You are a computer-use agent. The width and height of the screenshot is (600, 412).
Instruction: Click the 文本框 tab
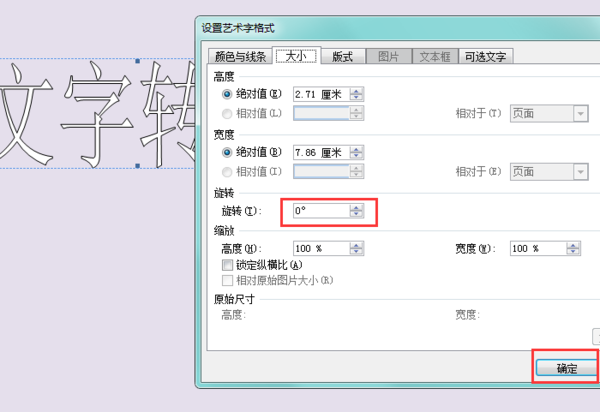tap(435, 57)
